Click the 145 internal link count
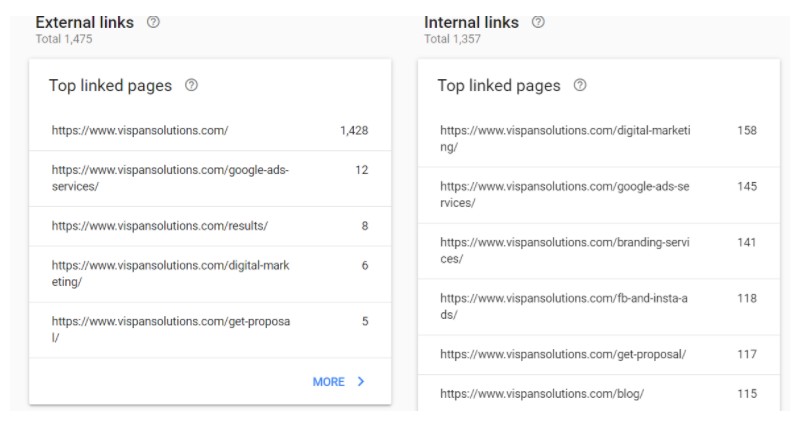 (747, 186)
